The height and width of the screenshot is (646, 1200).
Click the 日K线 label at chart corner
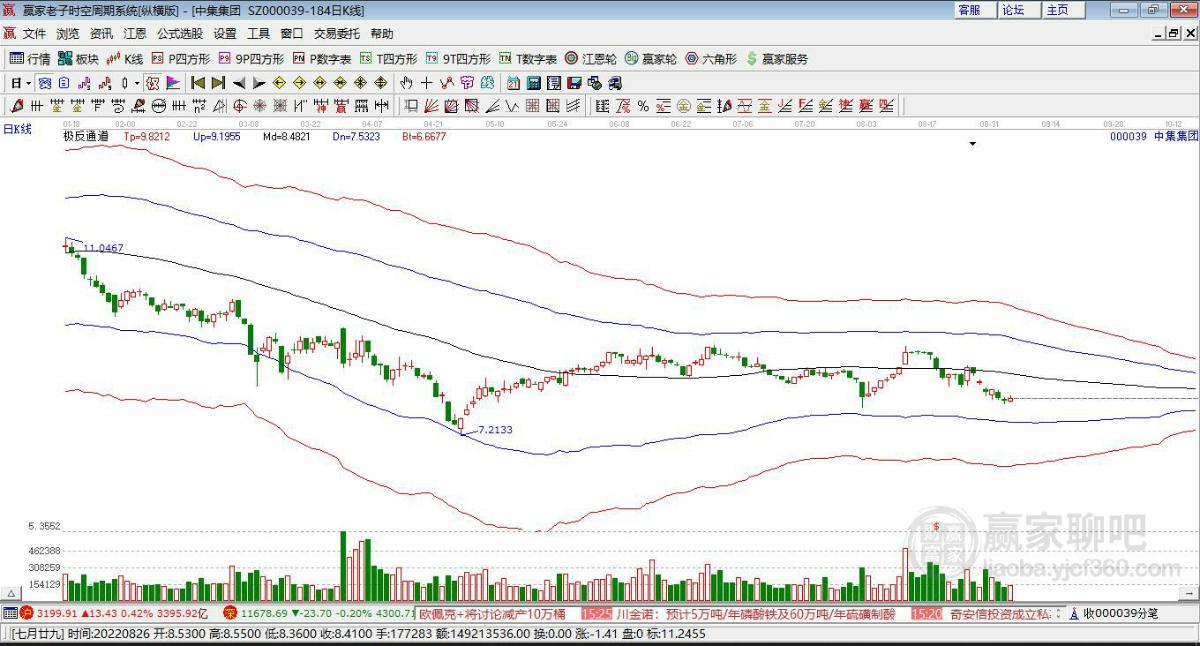[17, 128]
